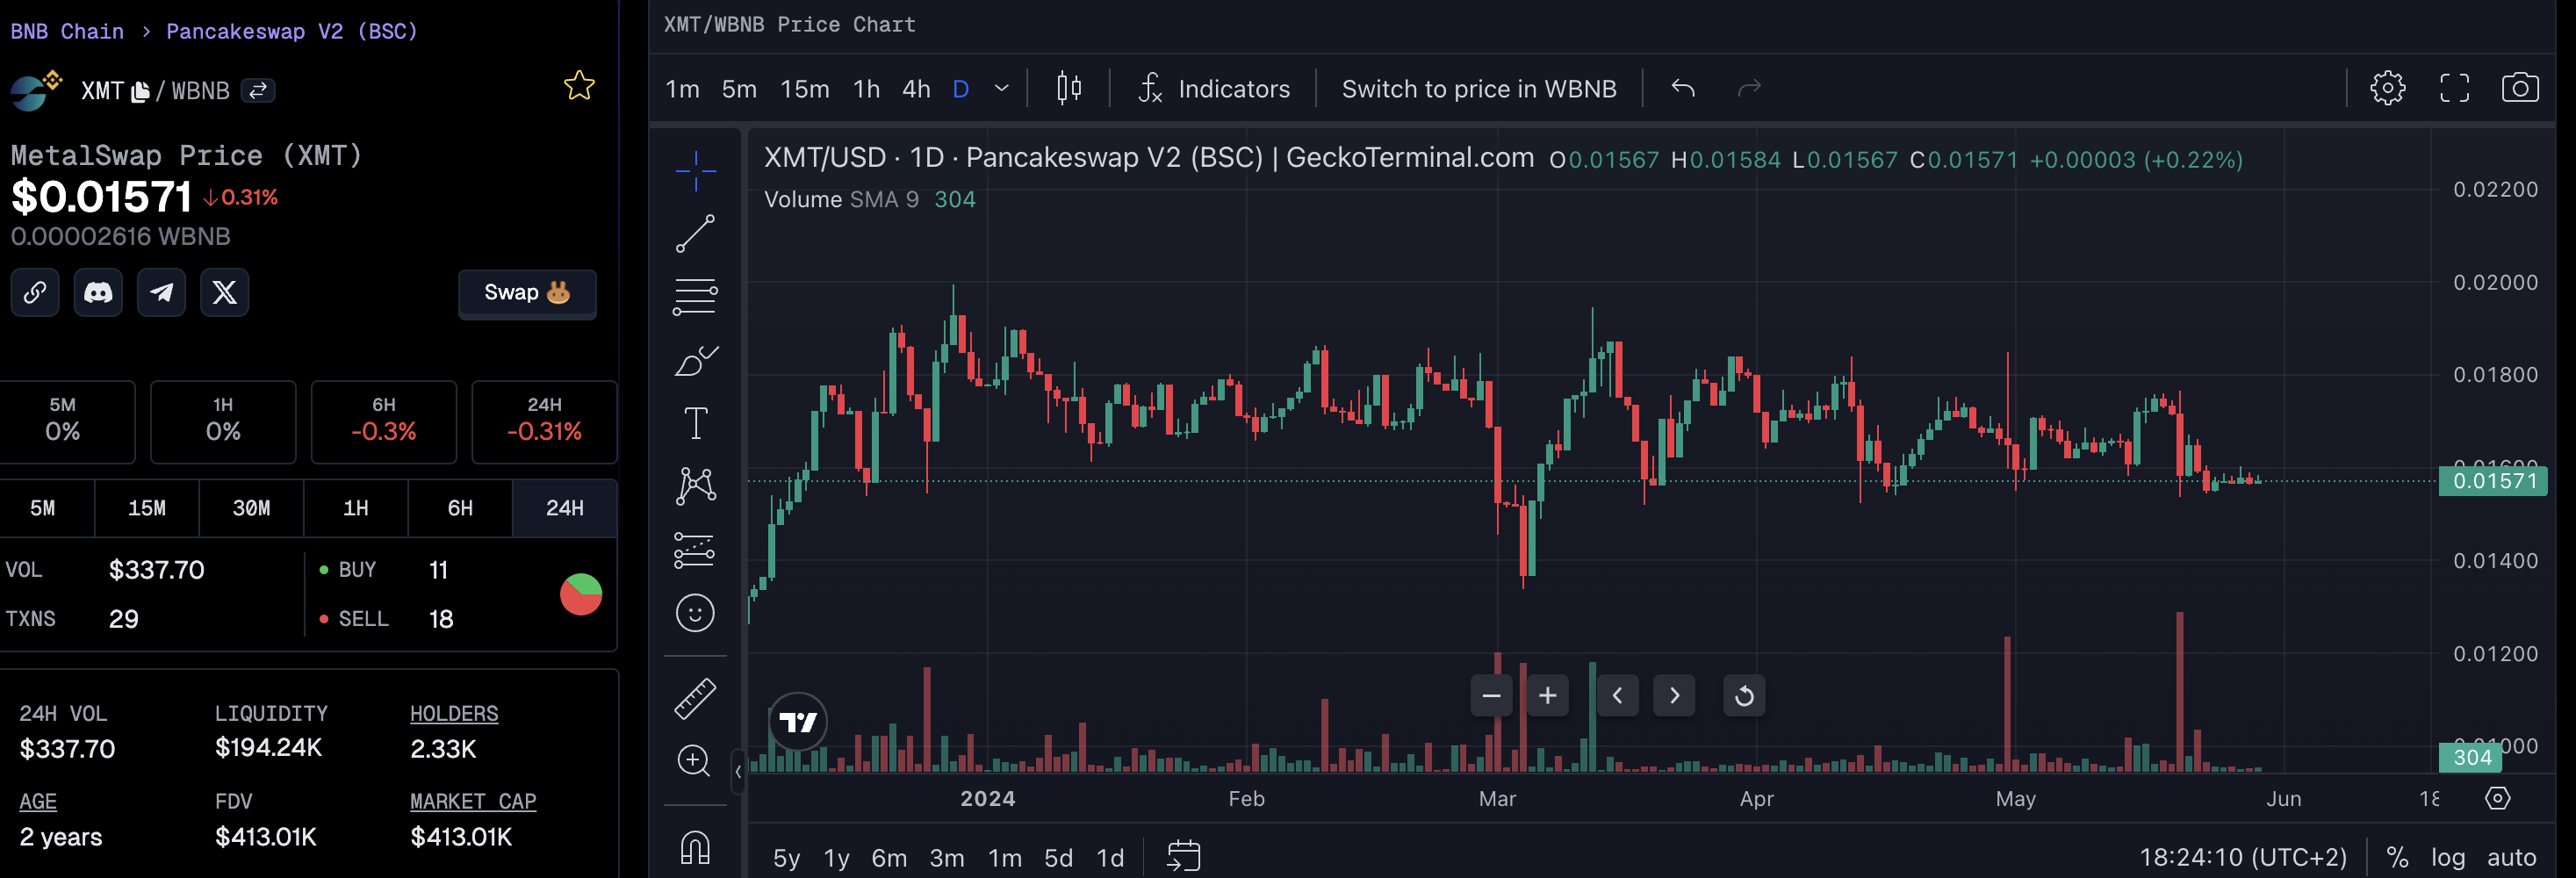Image resolution: width=2576 pixels, height=878 pixels.
Task: Click the Swap button
Action: tap(527, 293)
